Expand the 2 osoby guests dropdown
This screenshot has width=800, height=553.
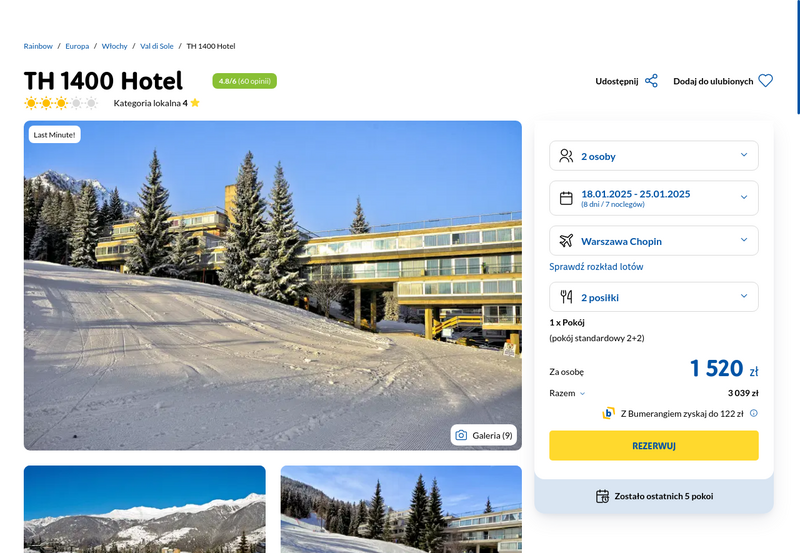(654, 156)
